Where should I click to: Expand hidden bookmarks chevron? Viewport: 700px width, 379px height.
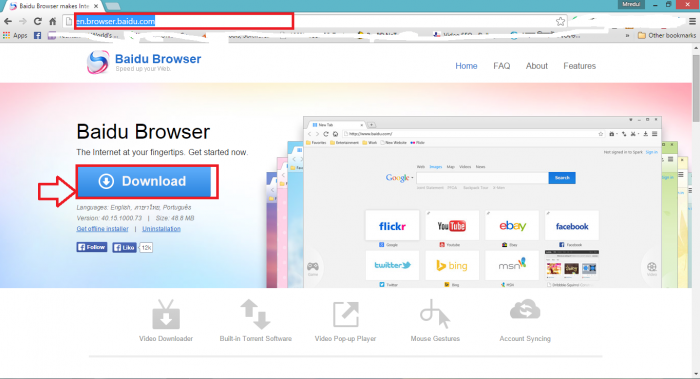coord(627,35)
